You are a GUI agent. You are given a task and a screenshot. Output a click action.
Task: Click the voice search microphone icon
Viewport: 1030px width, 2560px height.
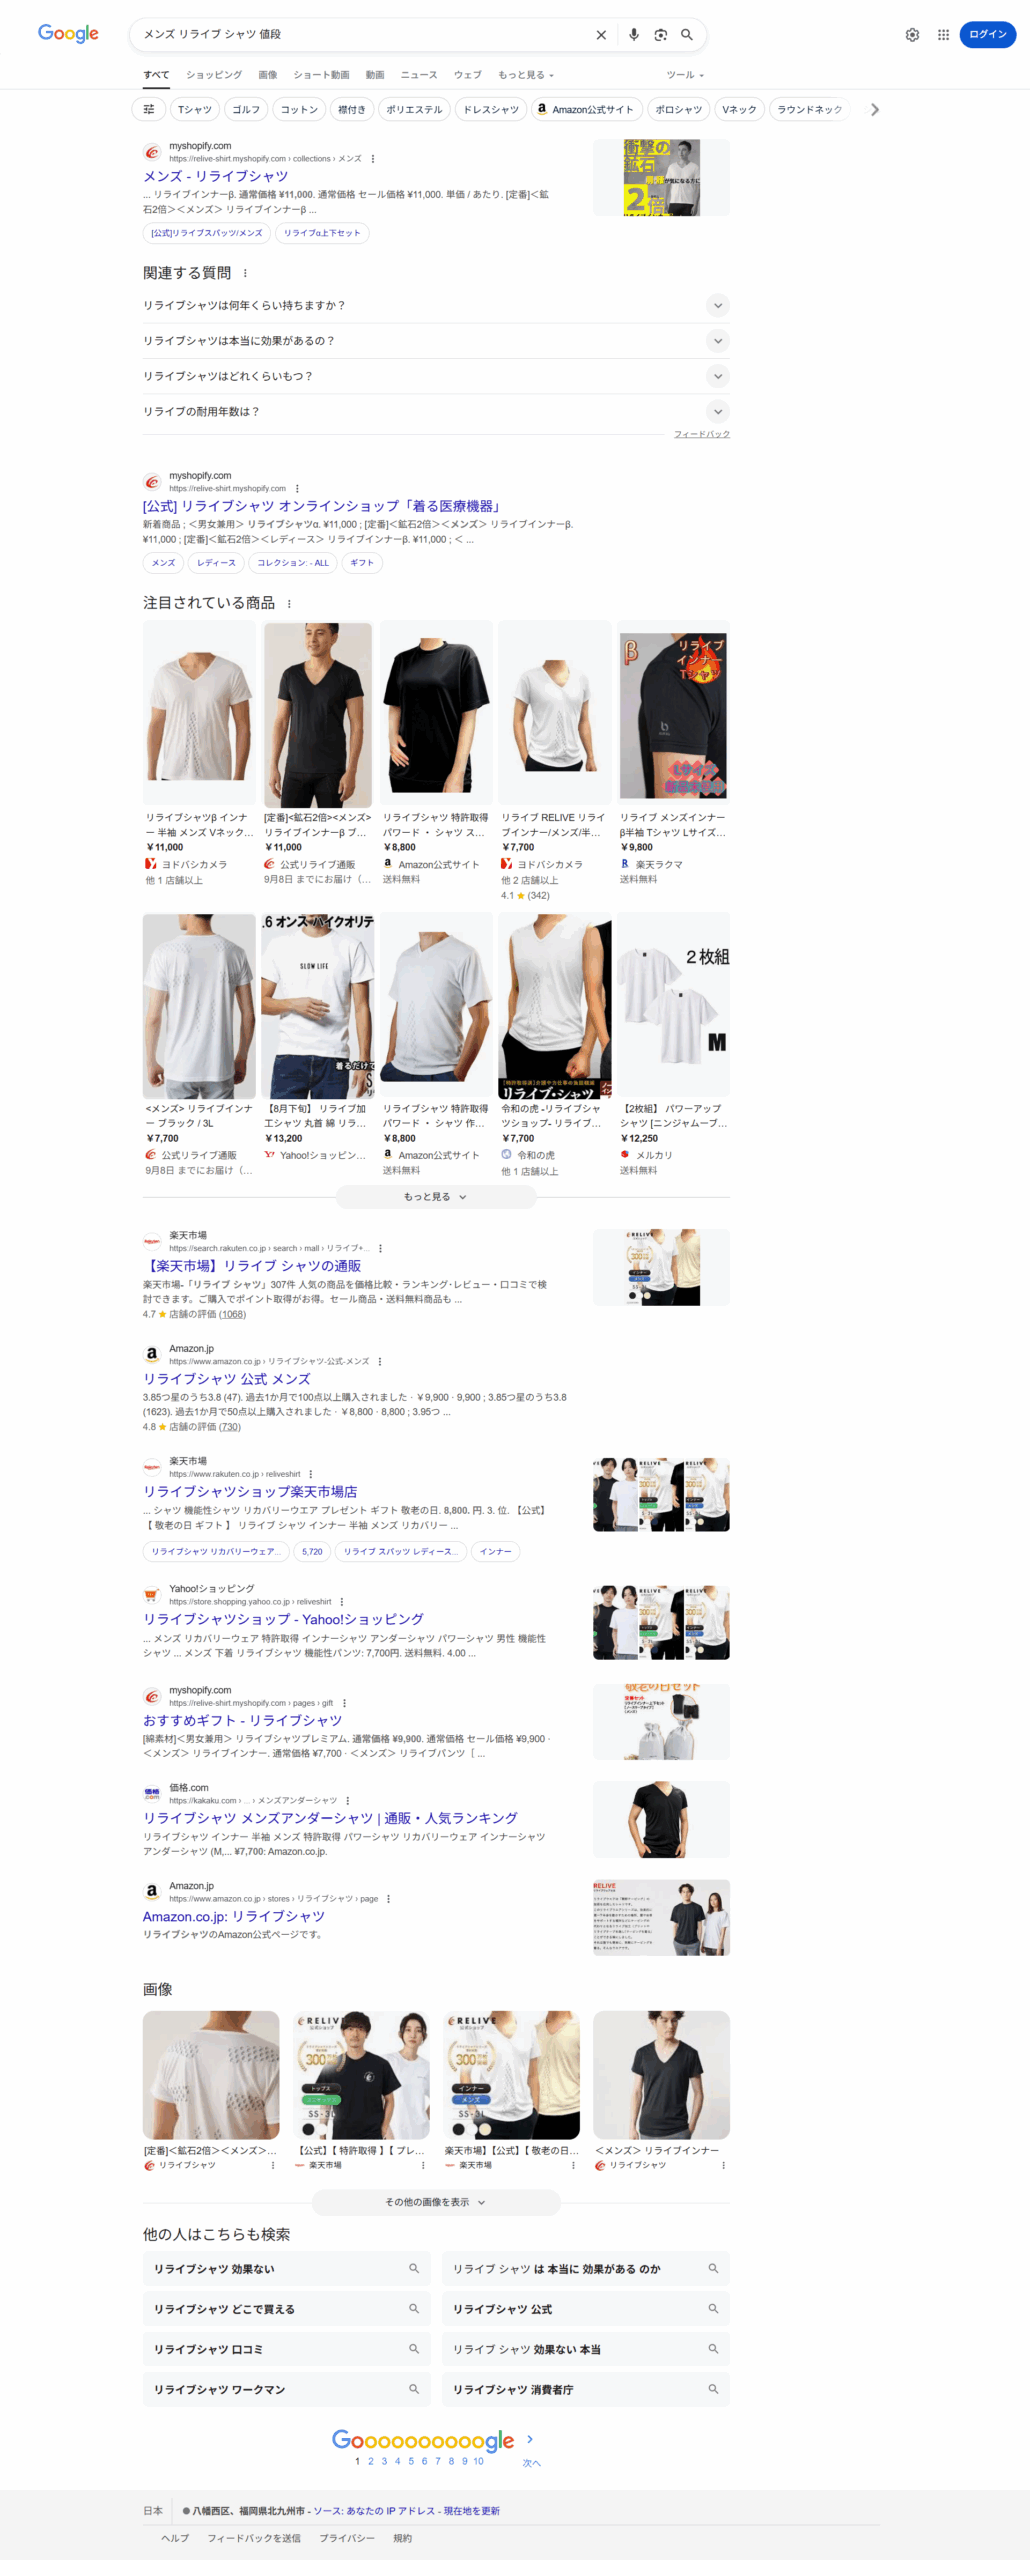tap(633, 35)
